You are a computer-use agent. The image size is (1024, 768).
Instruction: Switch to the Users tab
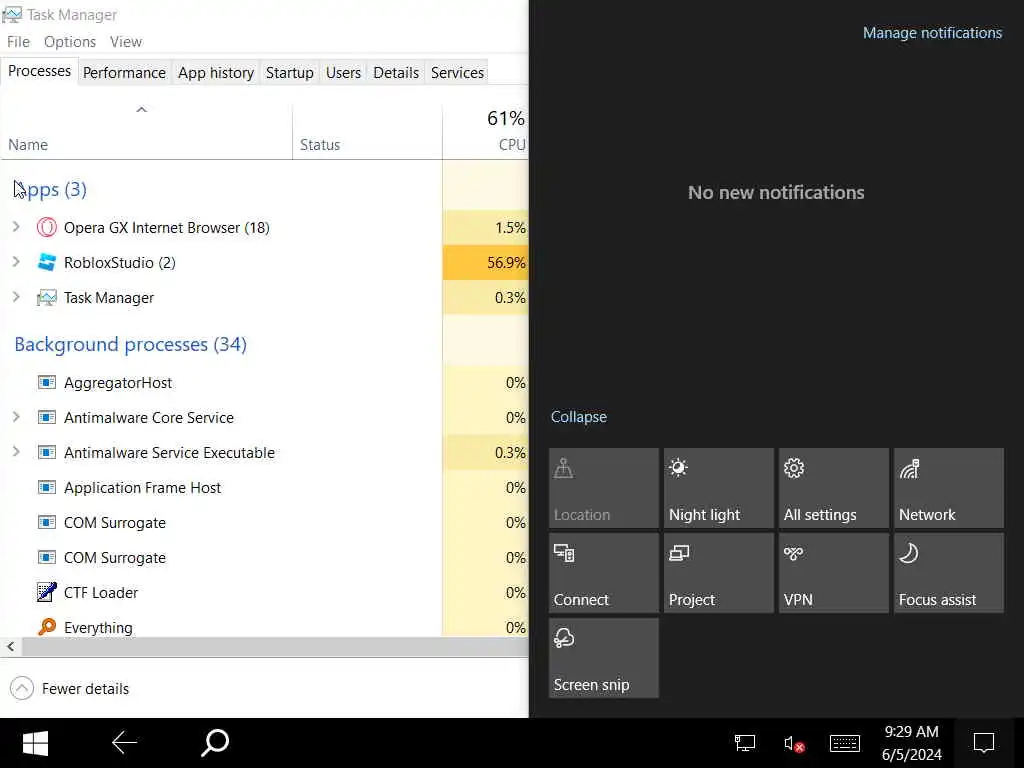(x=343, y=72)
